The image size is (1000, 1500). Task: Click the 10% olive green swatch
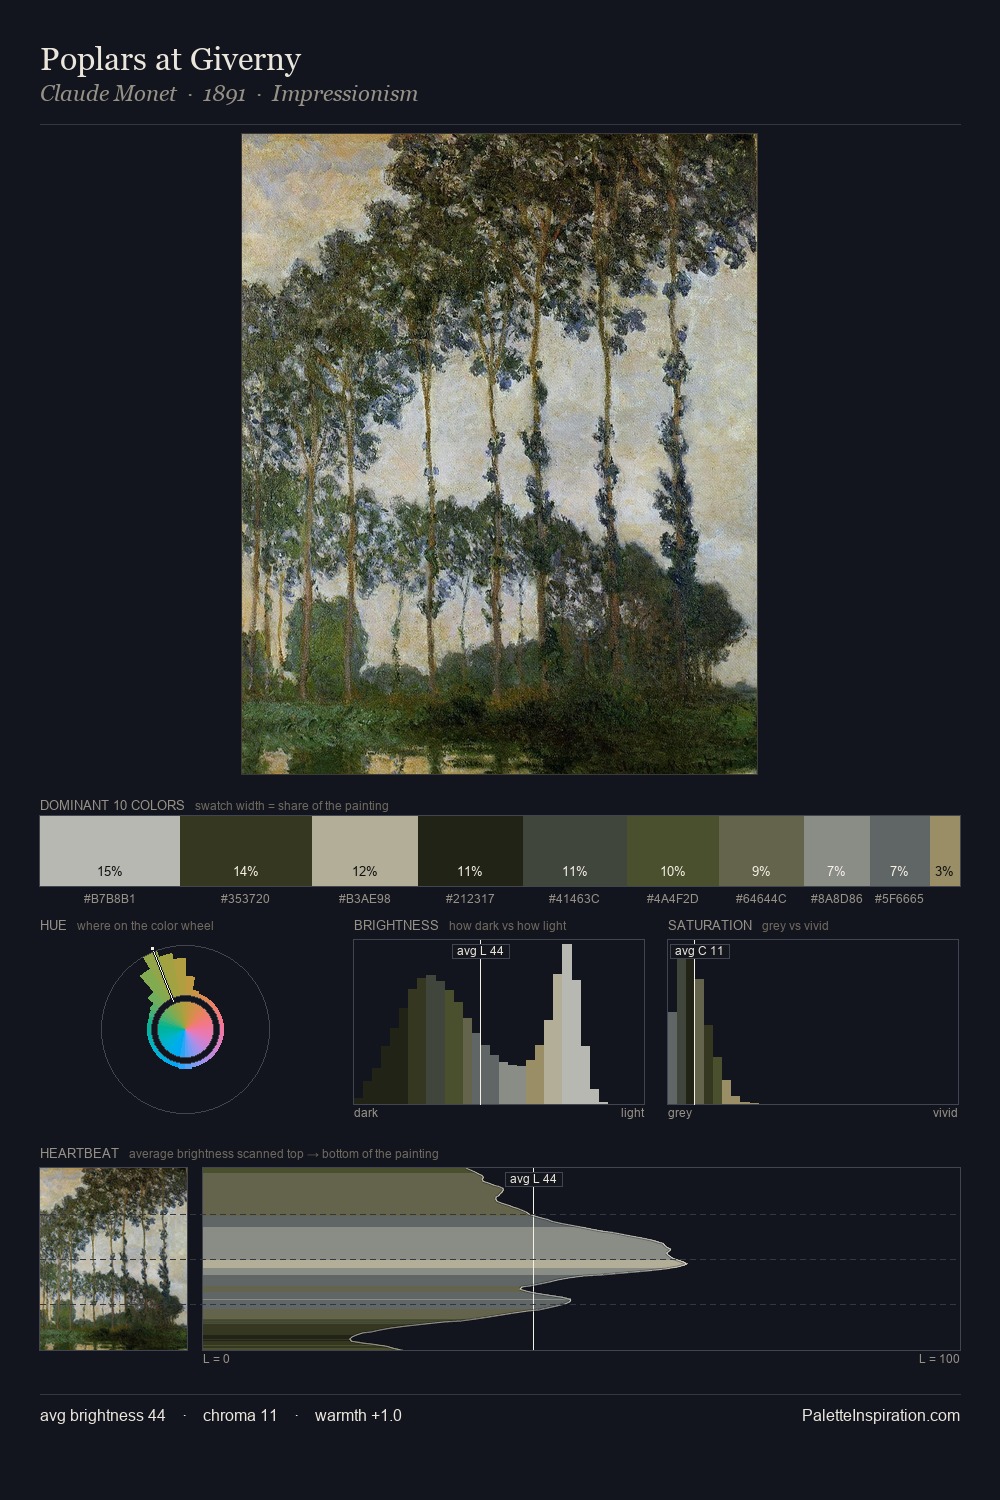pos(673,851)
